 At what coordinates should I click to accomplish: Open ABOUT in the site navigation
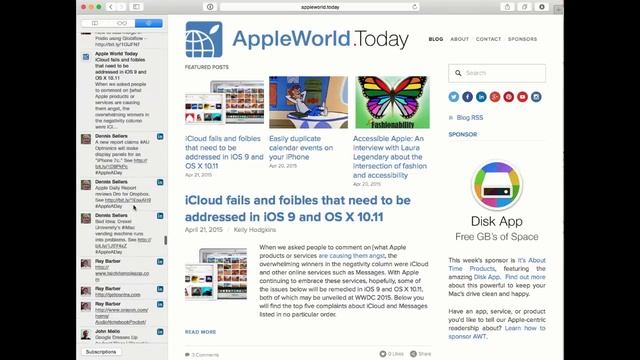point(460,39)
